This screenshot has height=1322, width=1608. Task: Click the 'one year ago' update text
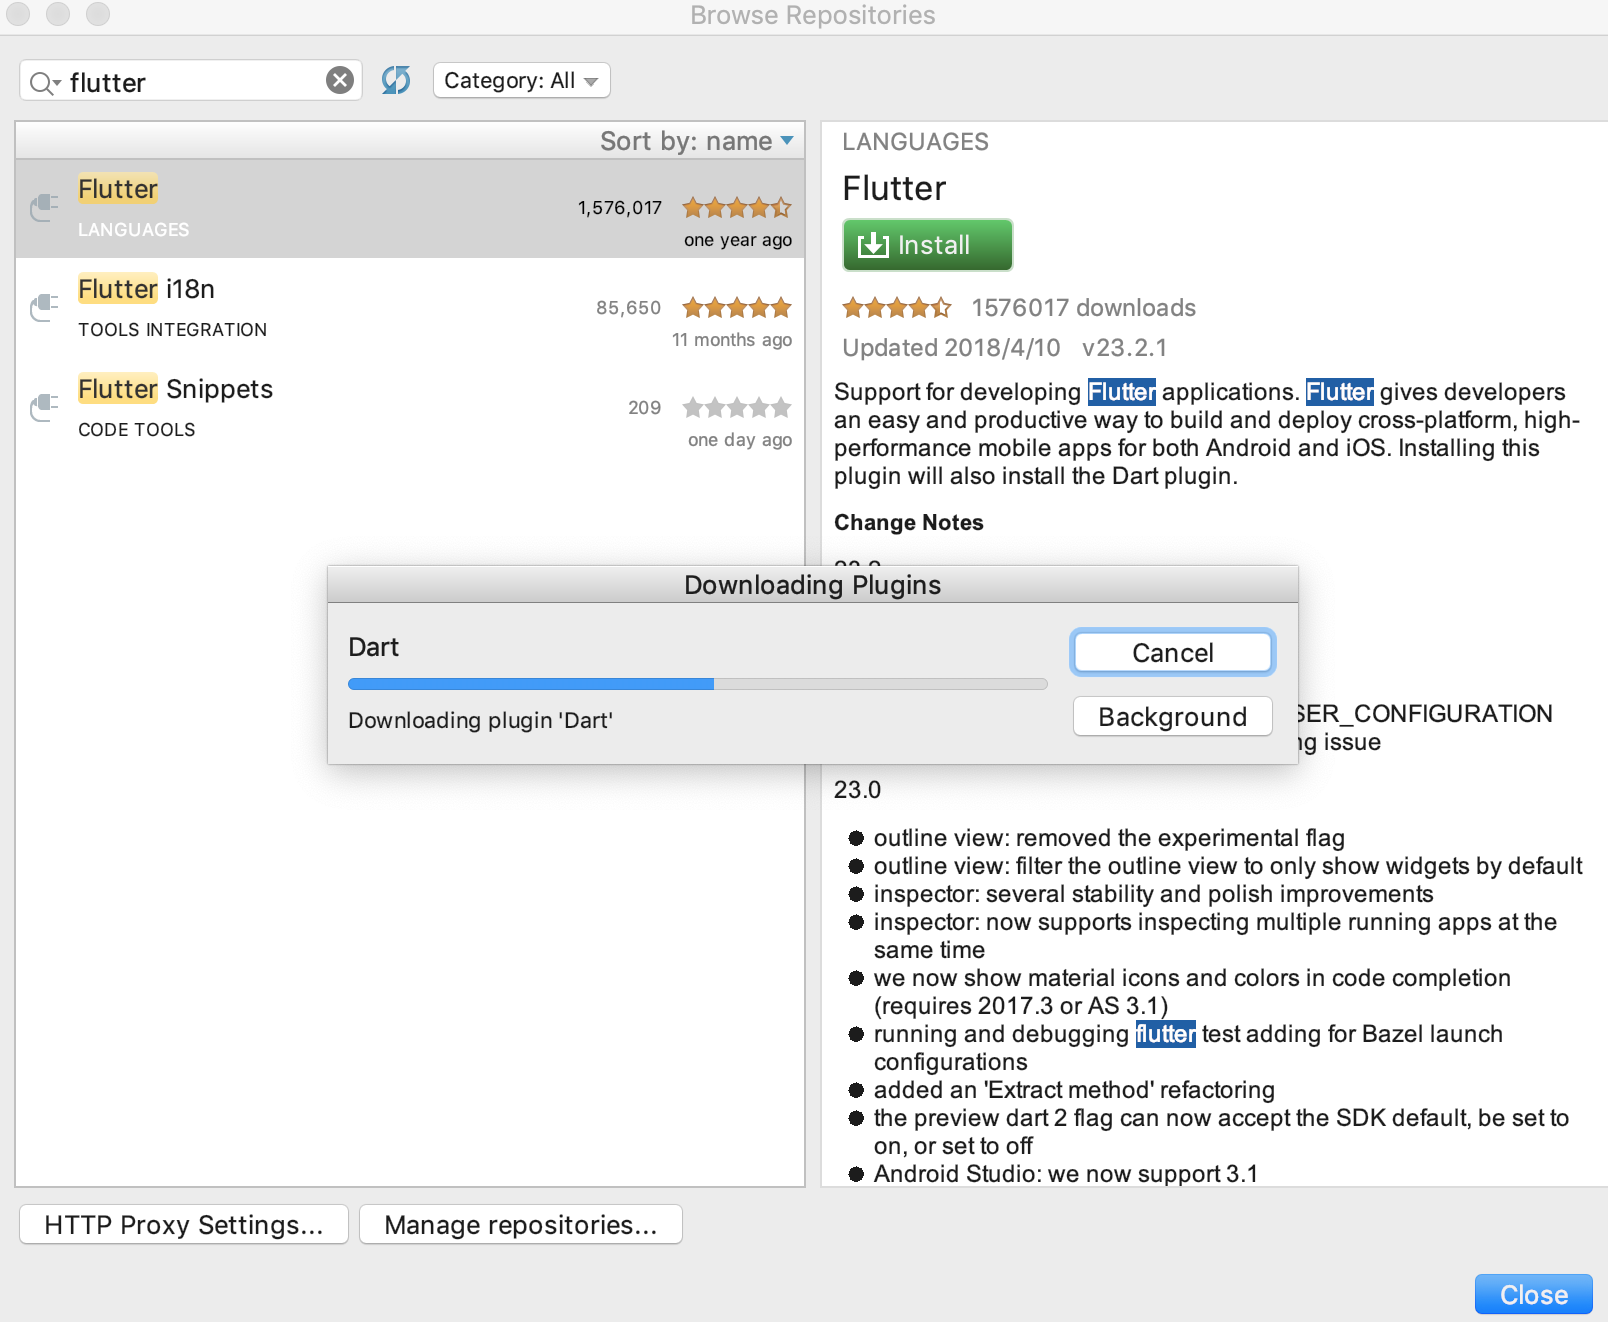[738, 240]
